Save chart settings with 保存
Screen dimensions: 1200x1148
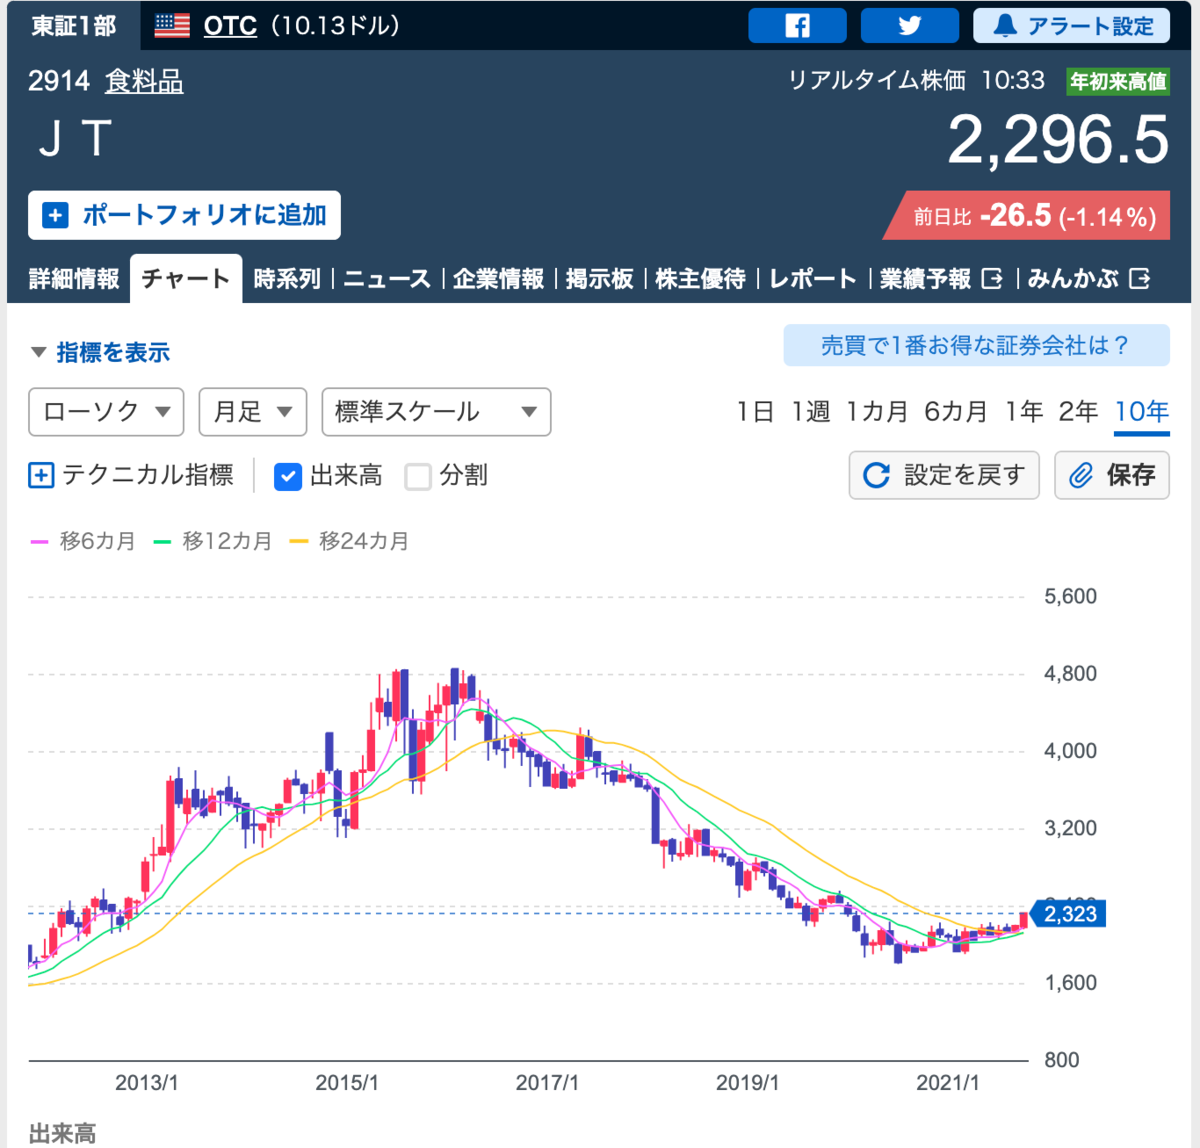click(1112, 475)
